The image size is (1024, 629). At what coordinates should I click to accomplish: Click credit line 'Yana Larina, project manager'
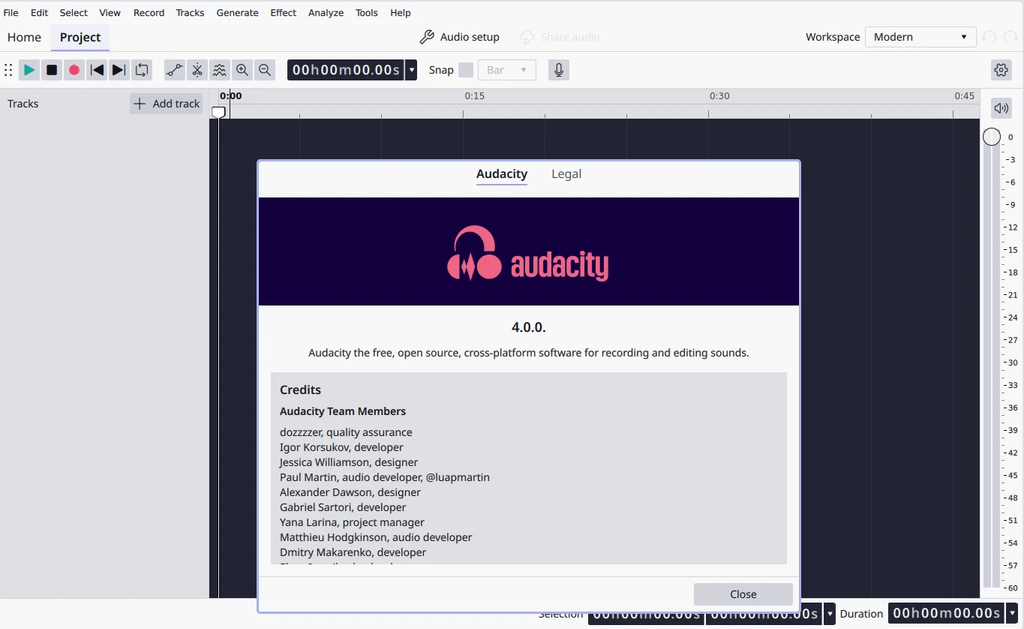pos(352,523)
